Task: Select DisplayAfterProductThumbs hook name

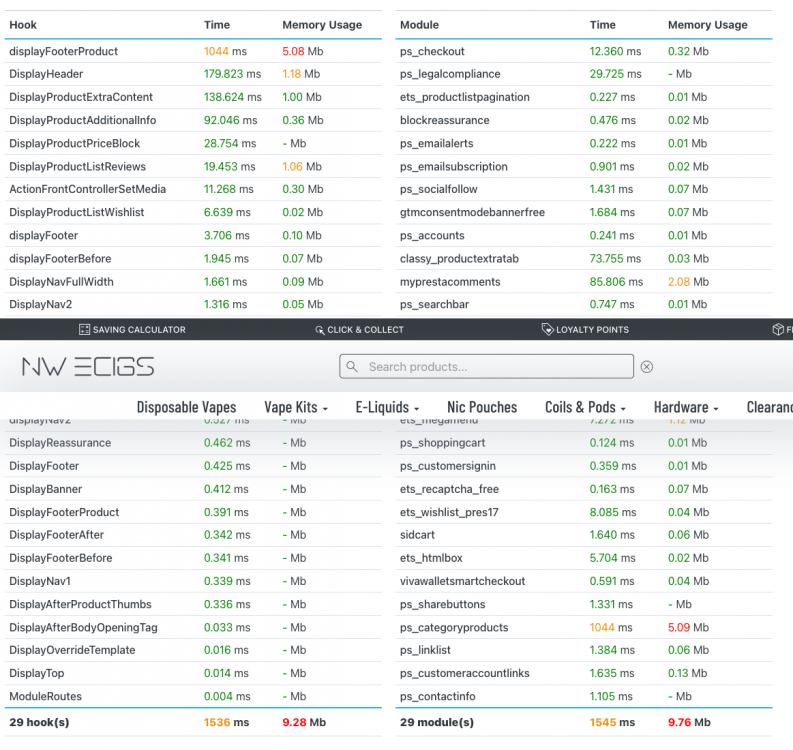Action: [80, 604]
